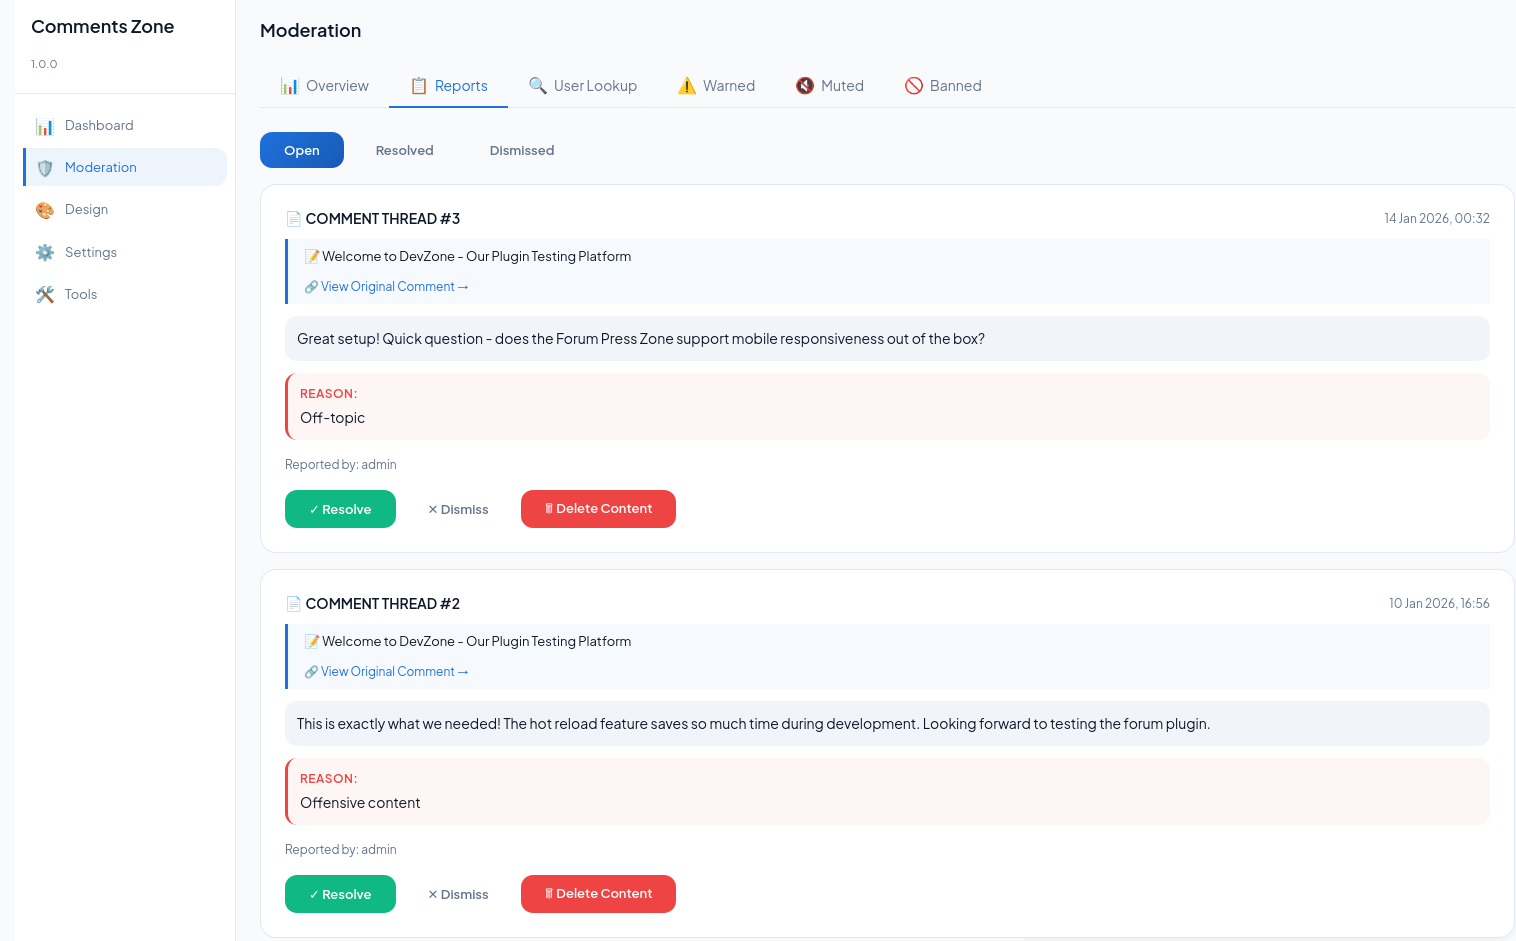Click the comment about mobile responsiveness

pos(887,339)
